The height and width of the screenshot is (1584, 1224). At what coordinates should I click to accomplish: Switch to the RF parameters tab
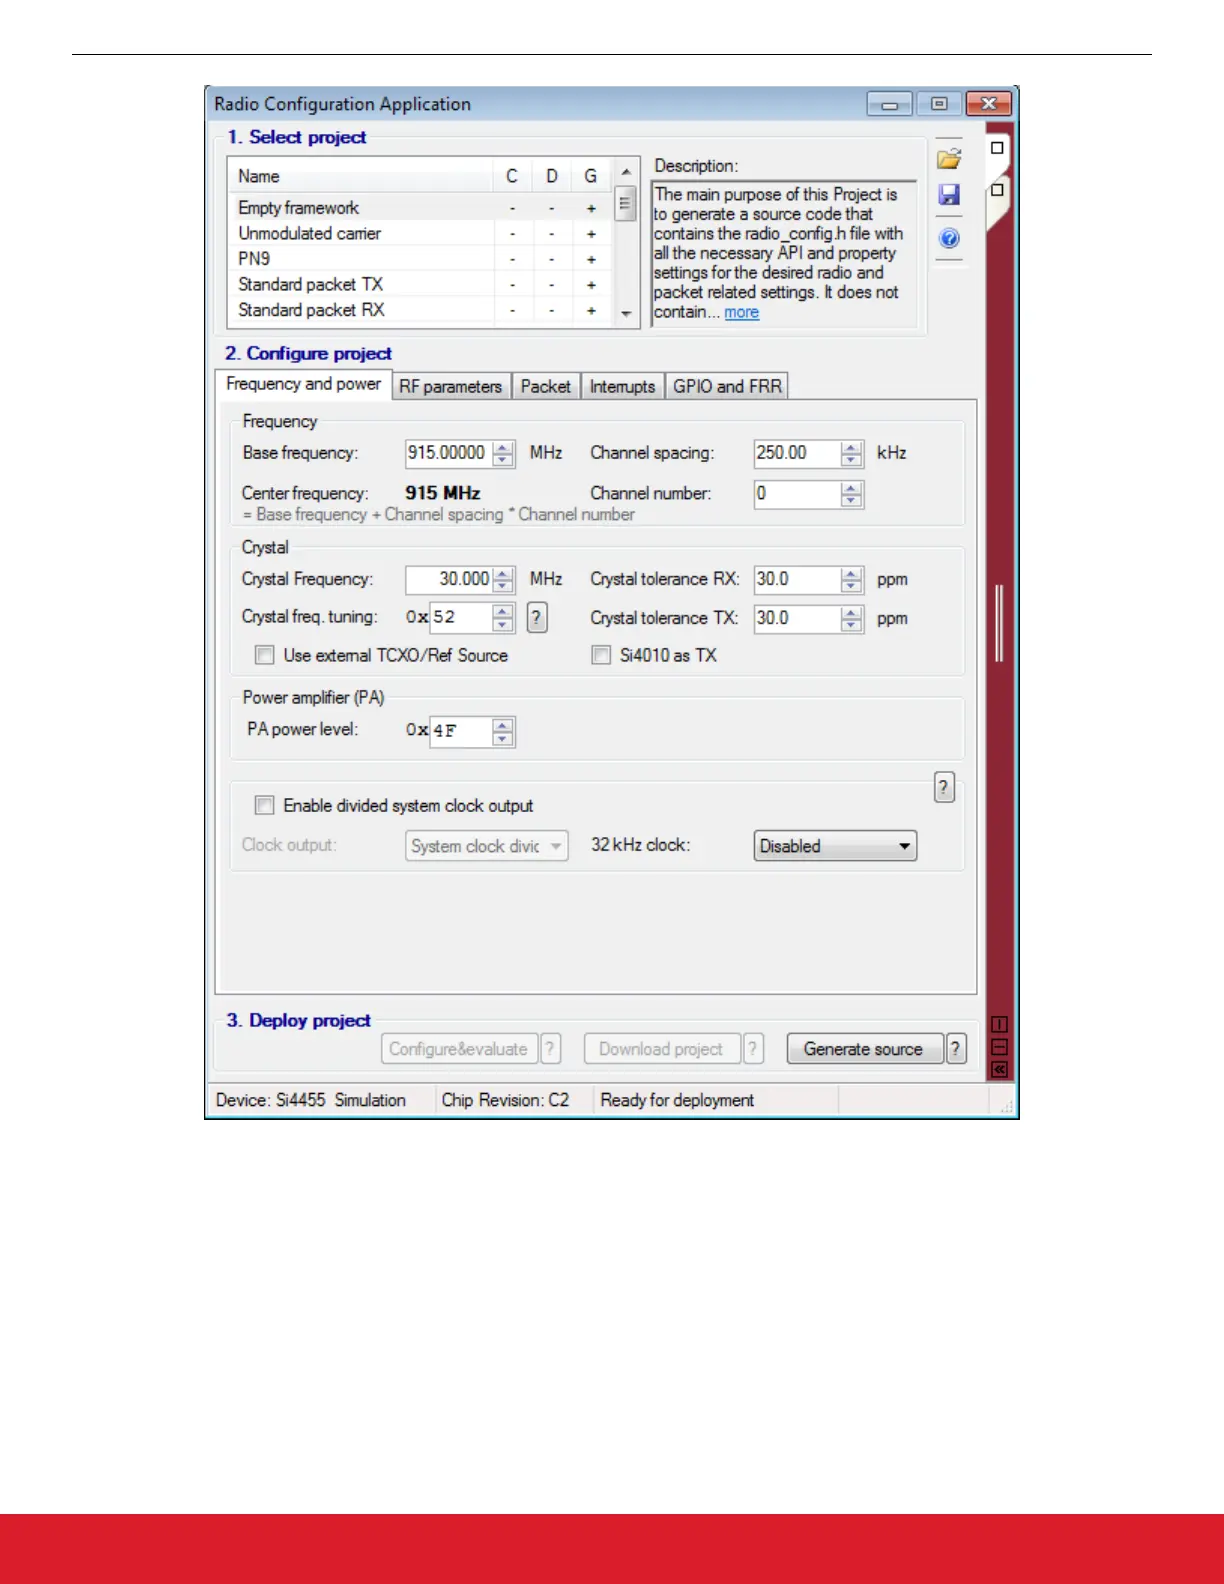[450, 386]
